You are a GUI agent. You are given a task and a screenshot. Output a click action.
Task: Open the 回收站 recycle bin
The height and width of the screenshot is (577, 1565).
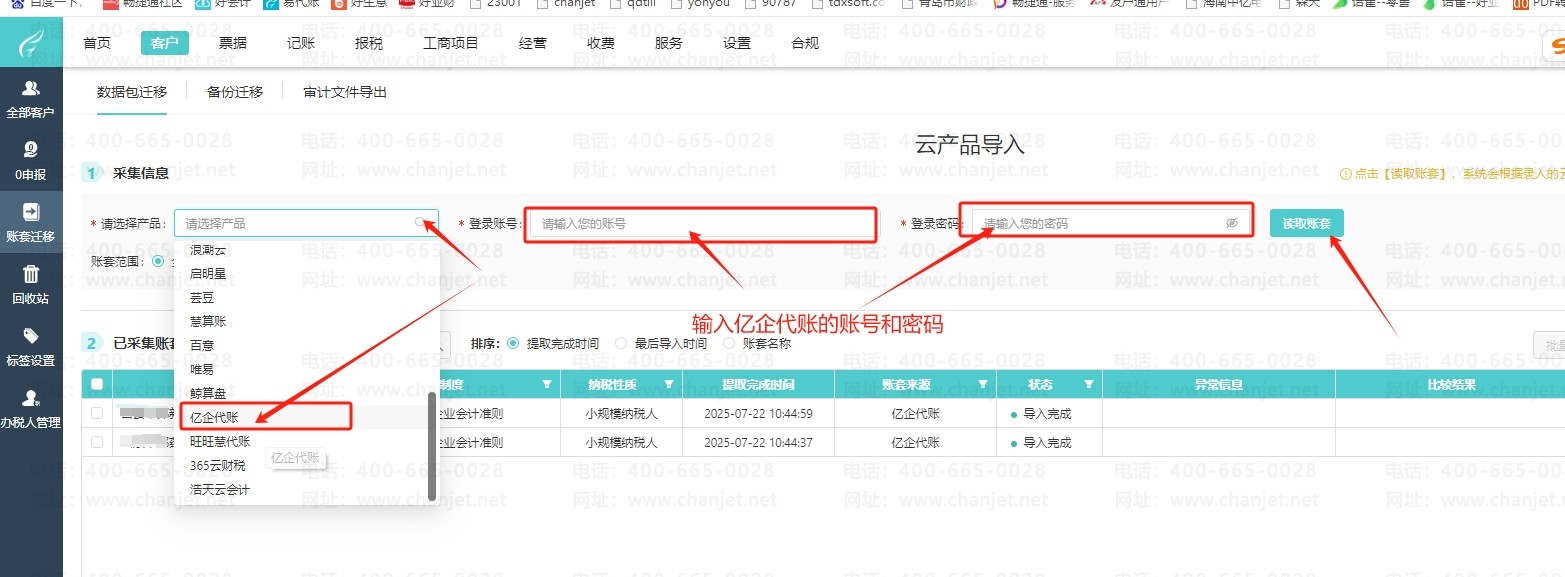tap(31, 285)
